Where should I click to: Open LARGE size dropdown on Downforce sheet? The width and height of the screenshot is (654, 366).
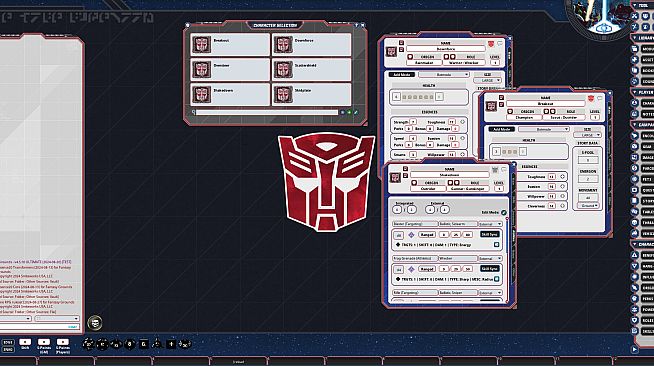click(488, 80)
